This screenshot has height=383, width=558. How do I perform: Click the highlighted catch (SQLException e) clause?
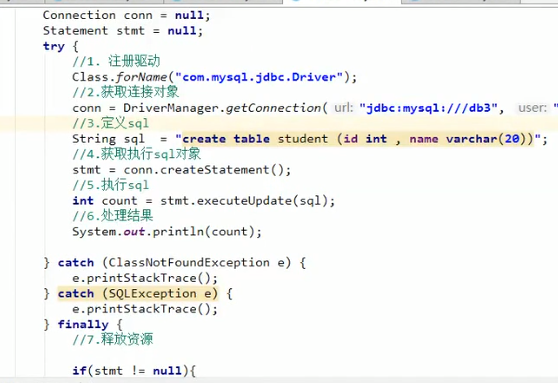coord(138,294)
